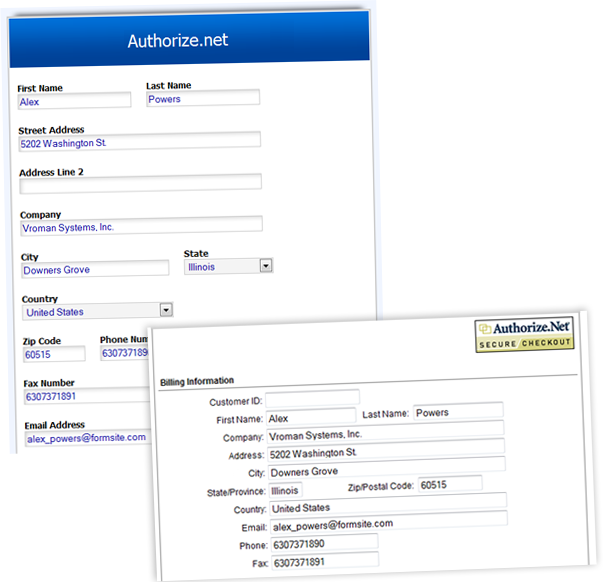Click the Email Address label in the form
Viewport: 606px width, 582px height.
[x=54, y=425]
